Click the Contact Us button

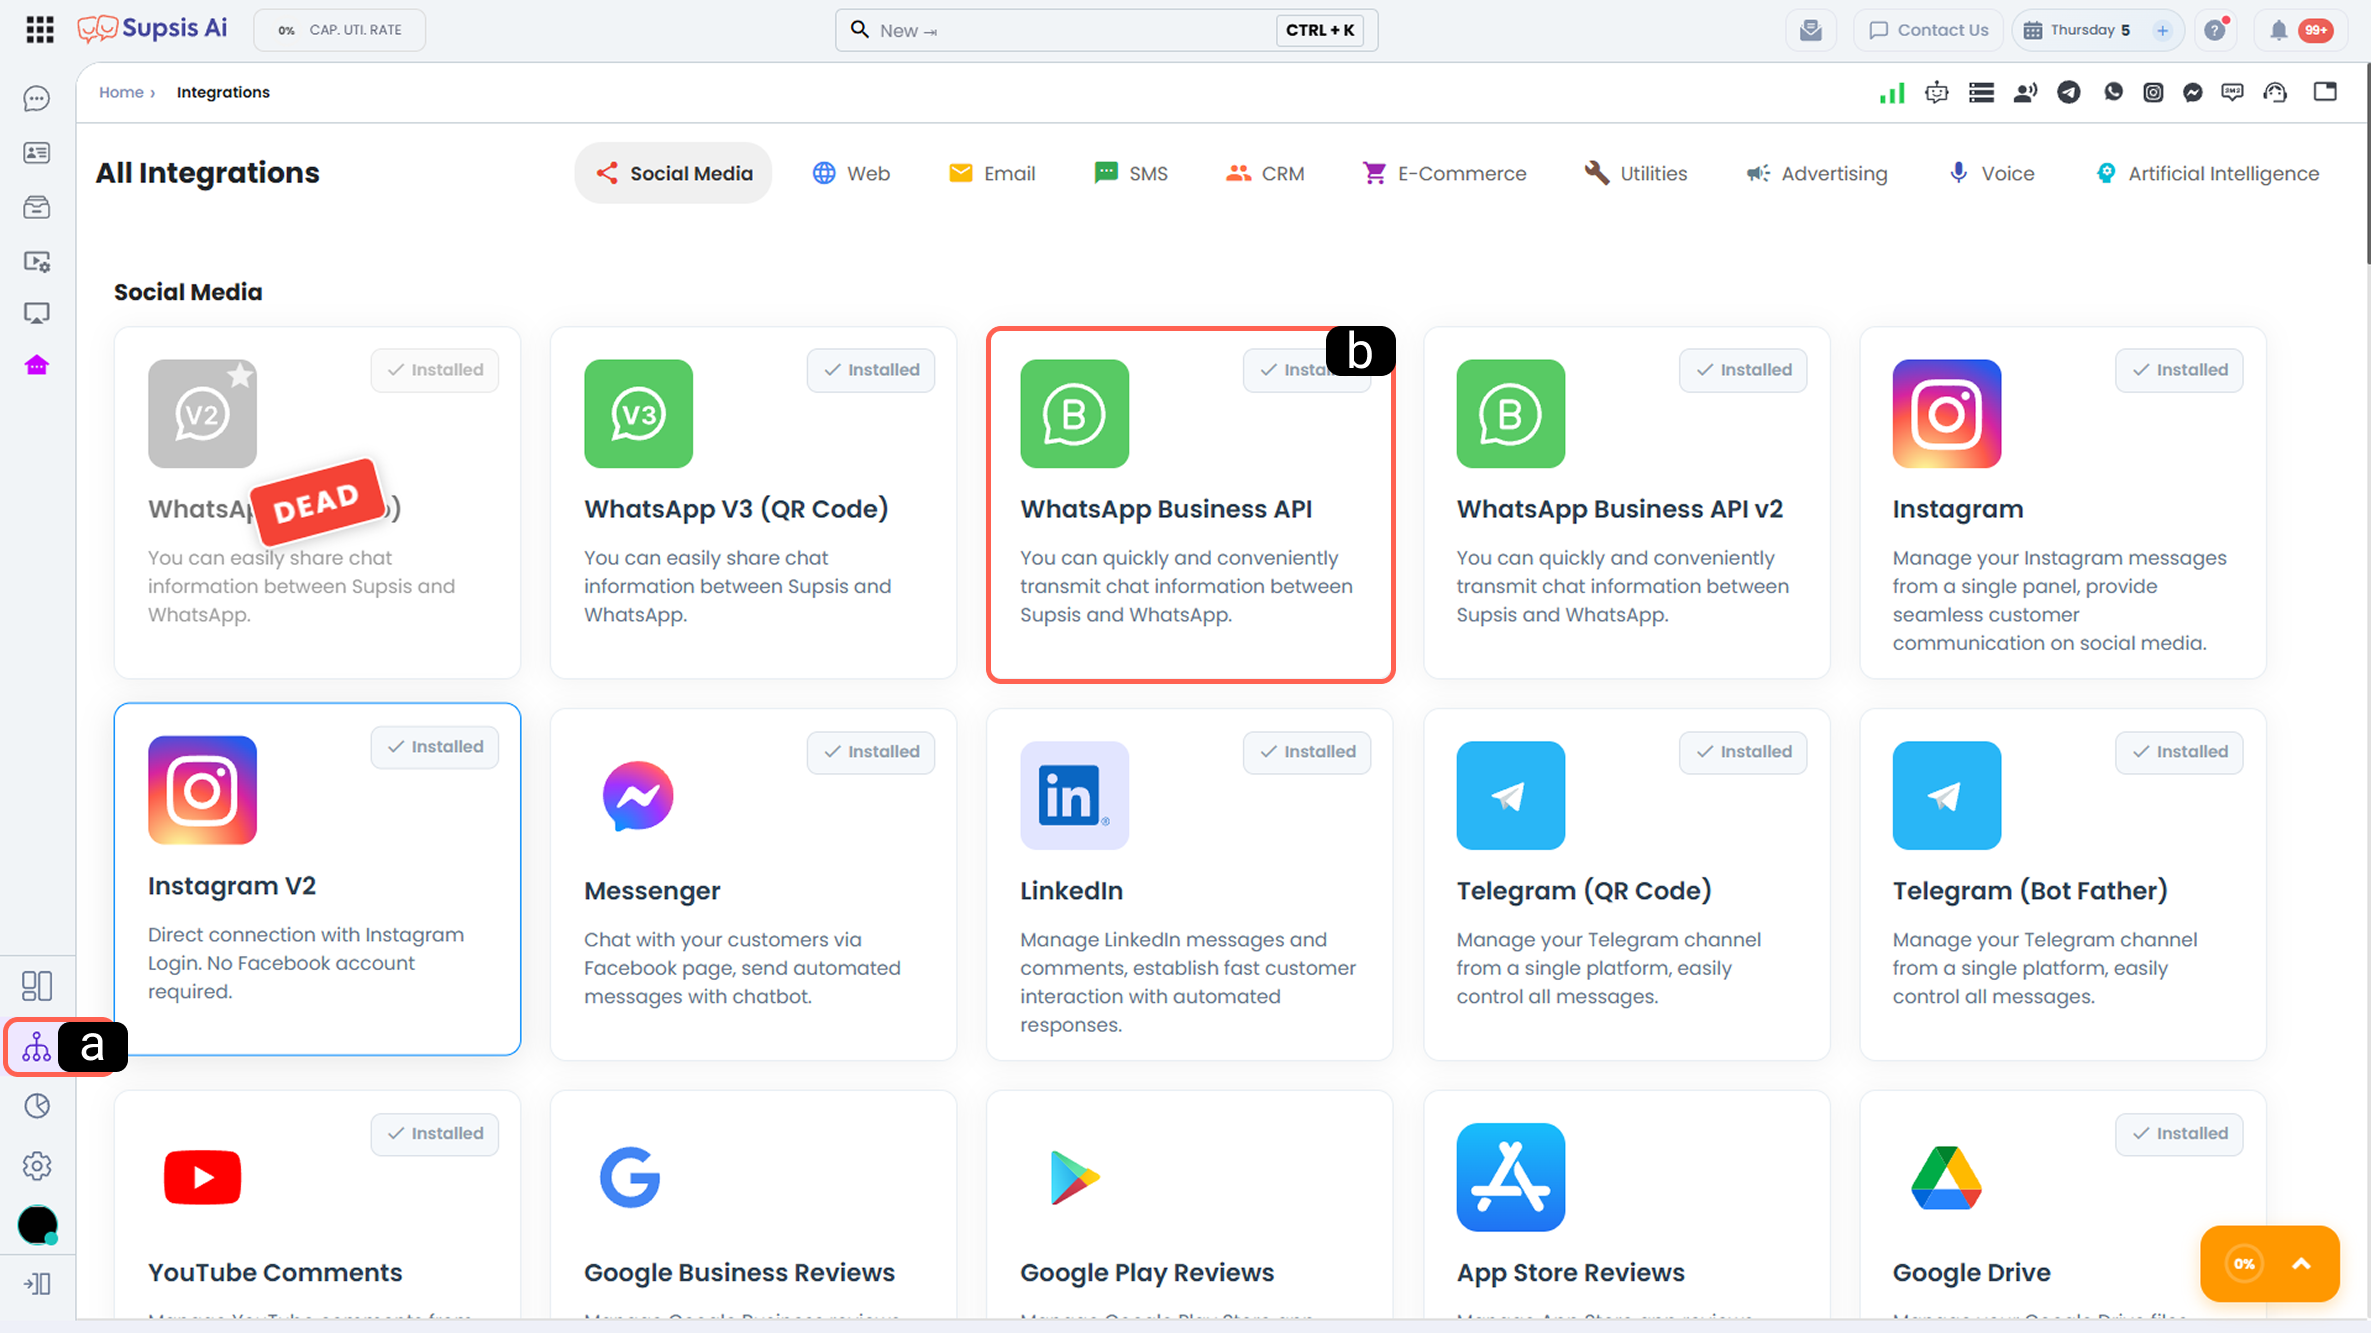[1928, 30]
